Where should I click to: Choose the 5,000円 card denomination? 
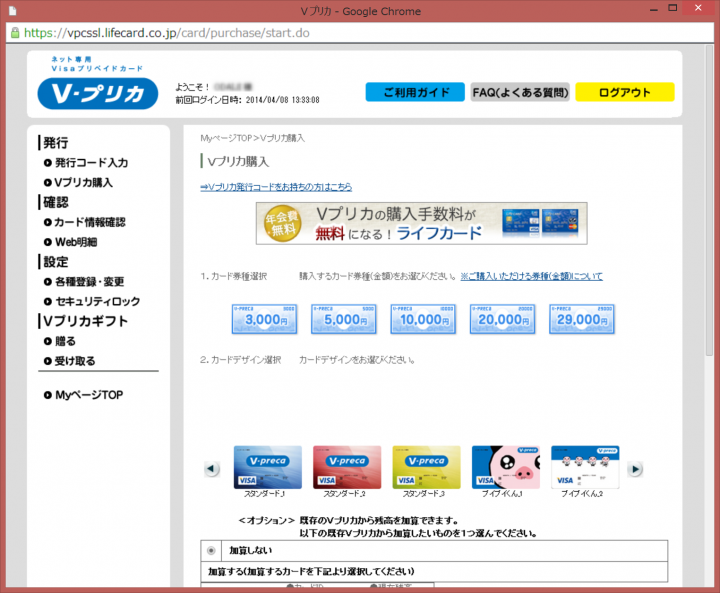tap(344, 319)
